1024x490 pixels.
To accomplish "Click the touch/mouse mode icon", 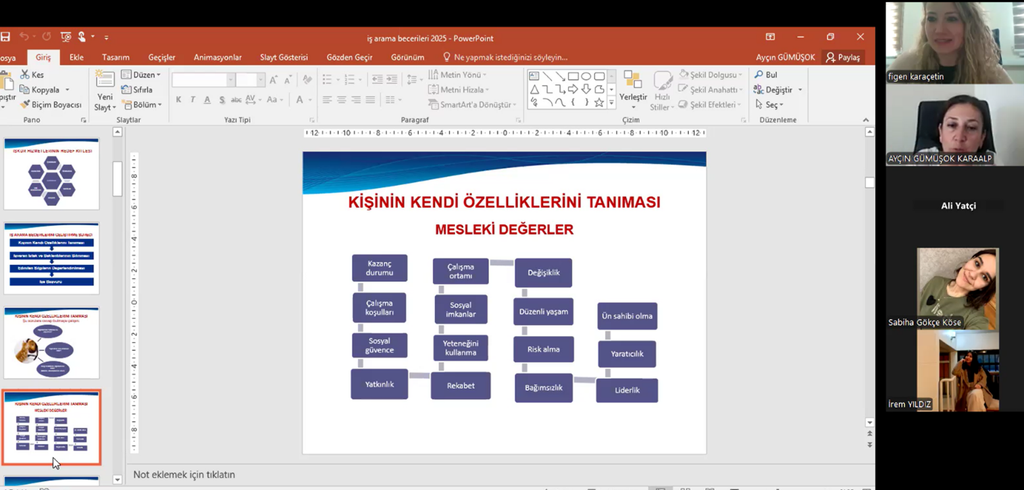I will [82, 37].
